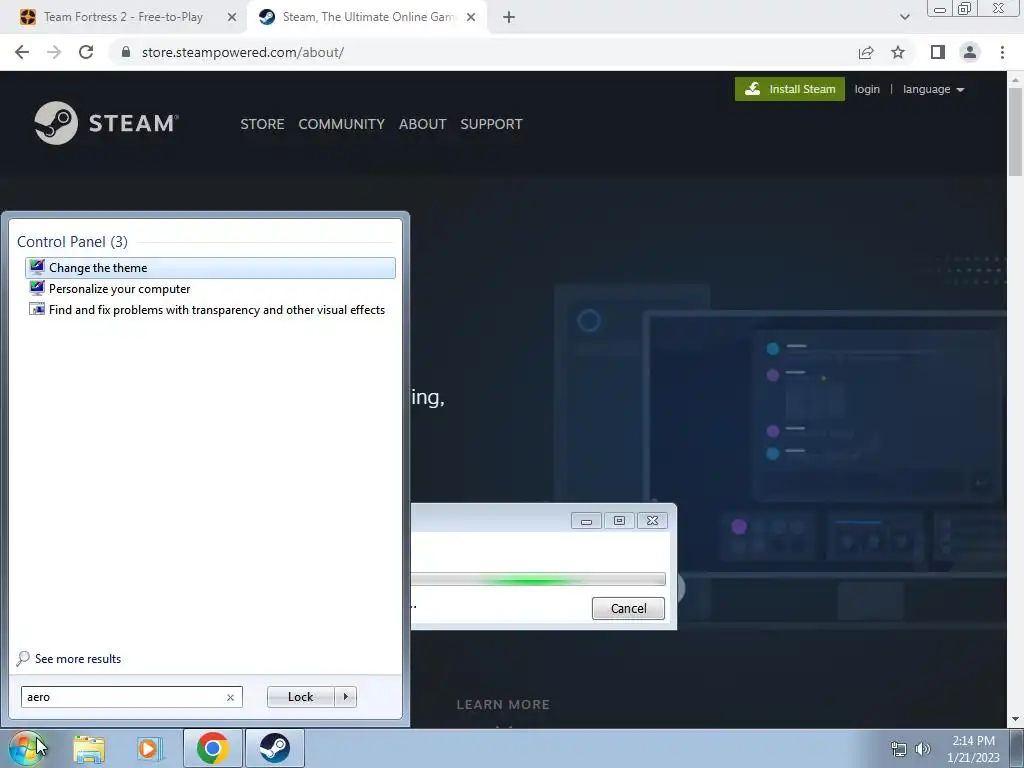The width and height of the screenshot is (1024, 768).
Task: Click the address bar URL
Action: pos(242,52)
